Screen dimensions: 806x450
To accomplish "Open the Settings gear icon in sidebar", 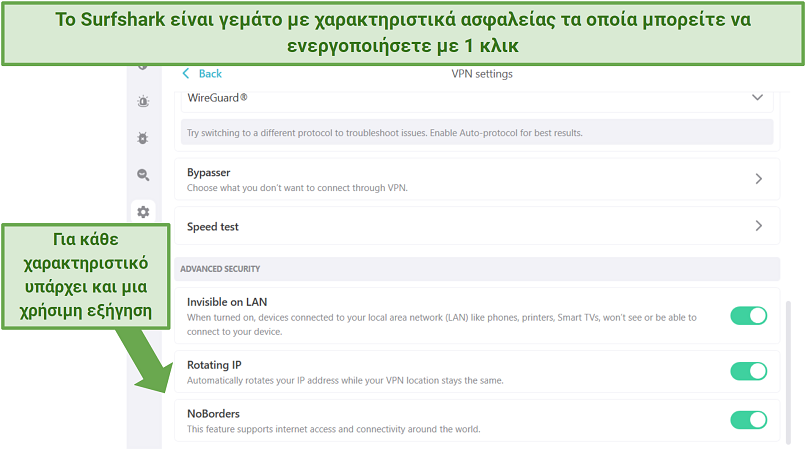I will pos(143,212).
